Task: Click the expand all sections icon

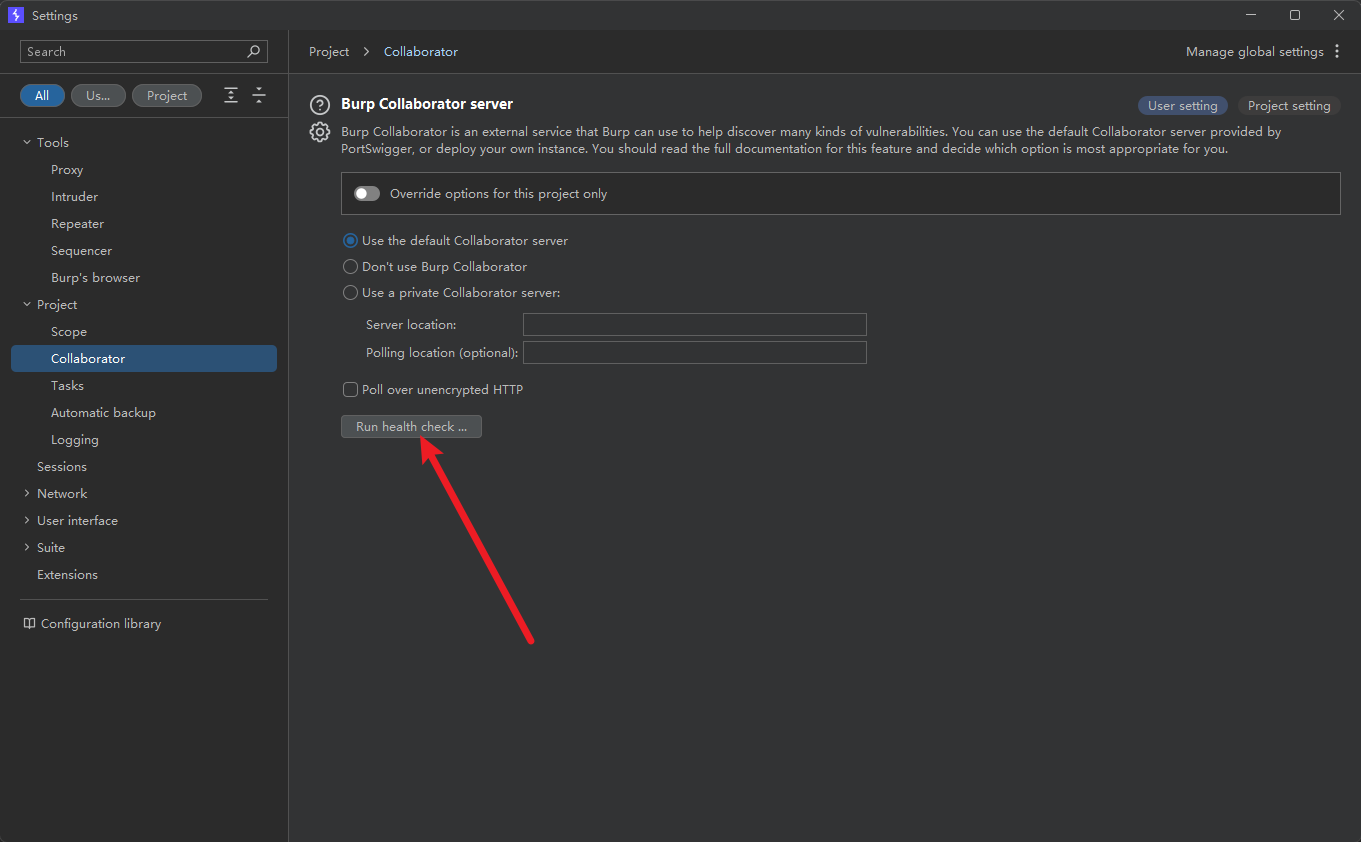Action: [231, 95]
